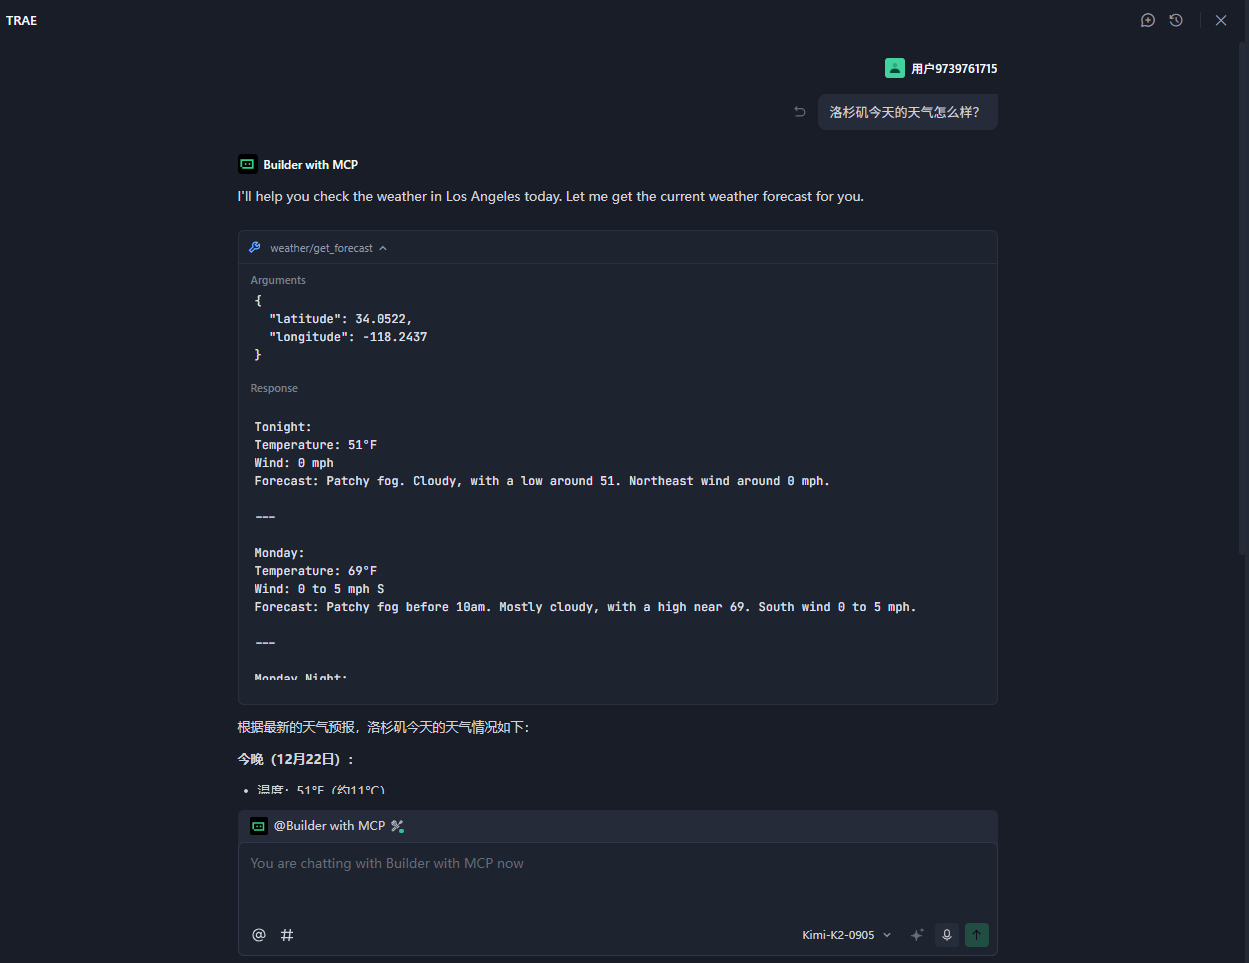Click the user message bubble about Los Angeles weather
Viewport: 1249px width, 963px height.
907,112
